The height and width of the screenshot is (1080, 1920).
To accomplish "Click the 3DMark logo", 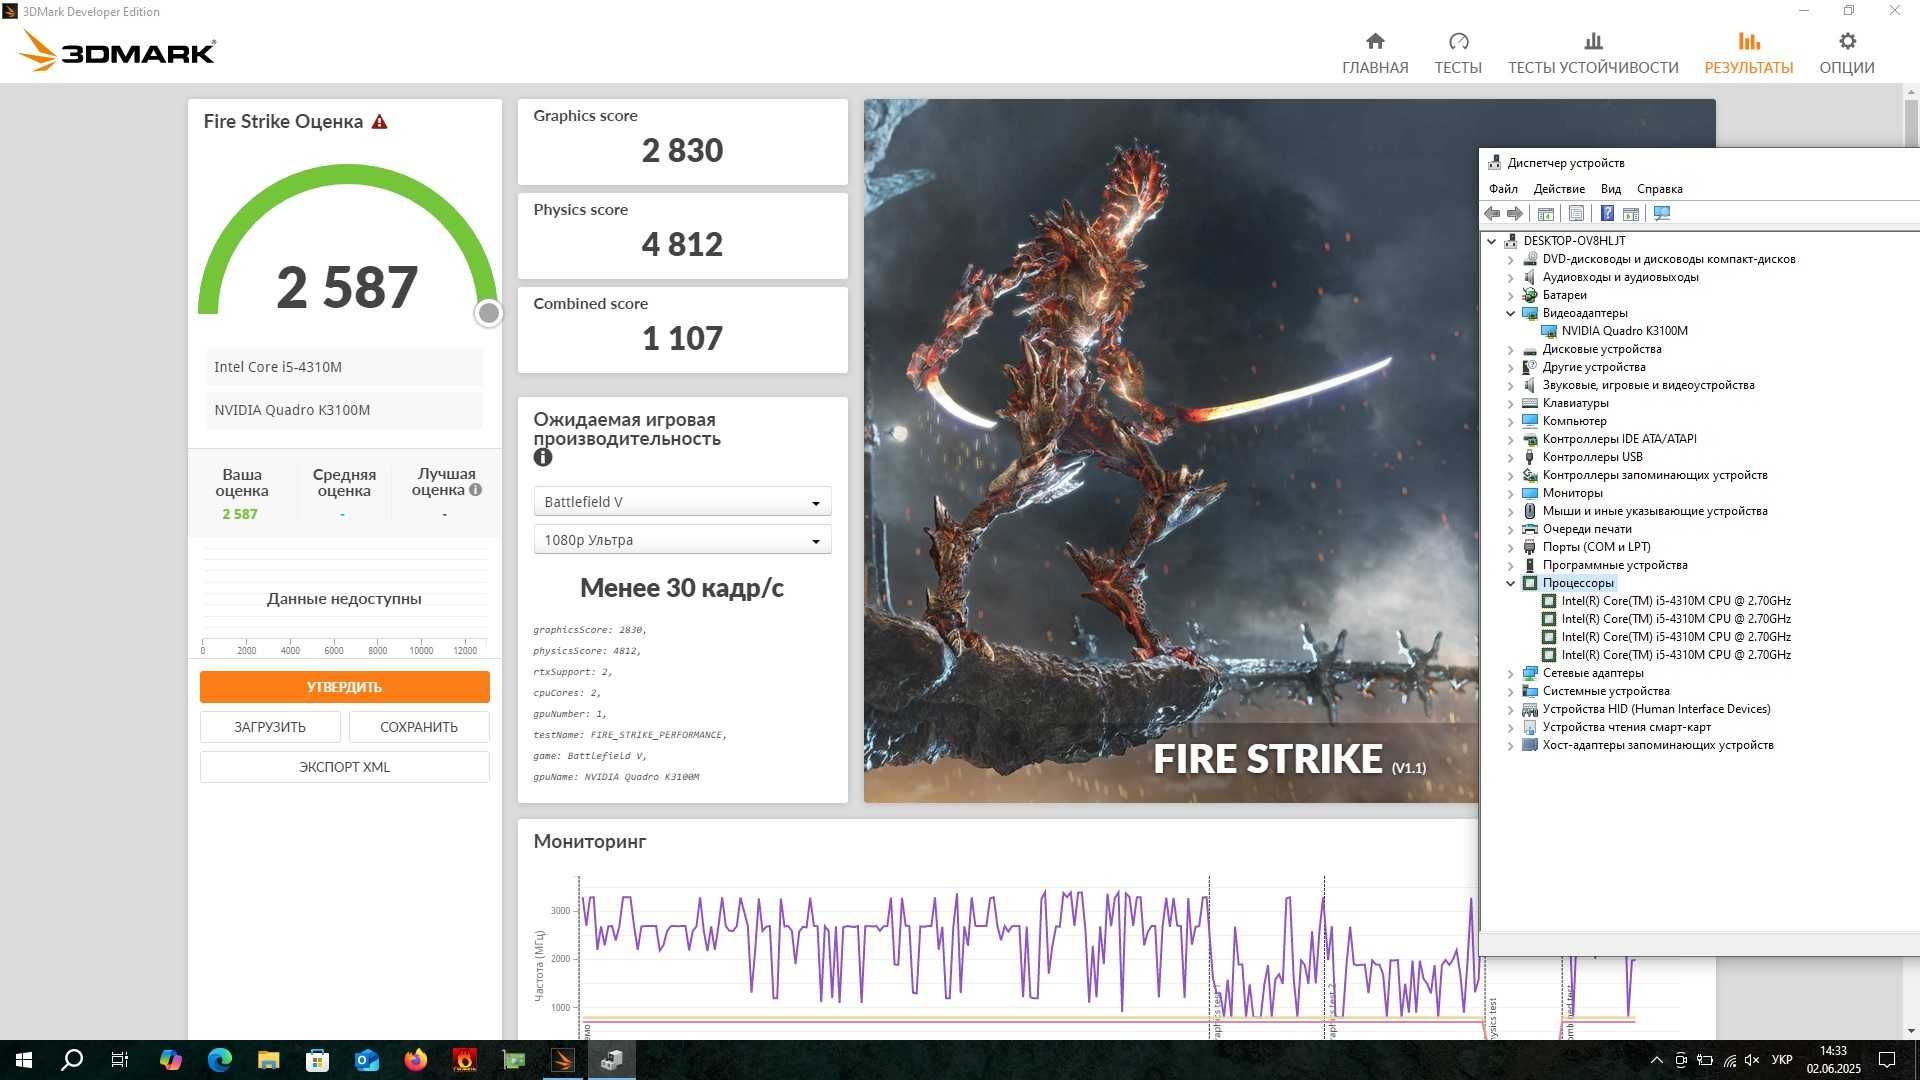I will click(117, 51).
